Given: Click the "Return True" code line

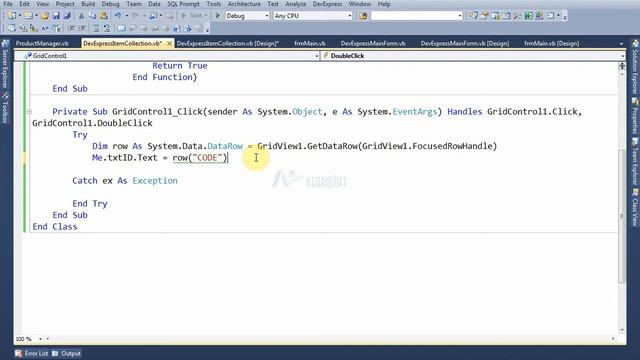Looking at the screenshot, I should [180, 66].
